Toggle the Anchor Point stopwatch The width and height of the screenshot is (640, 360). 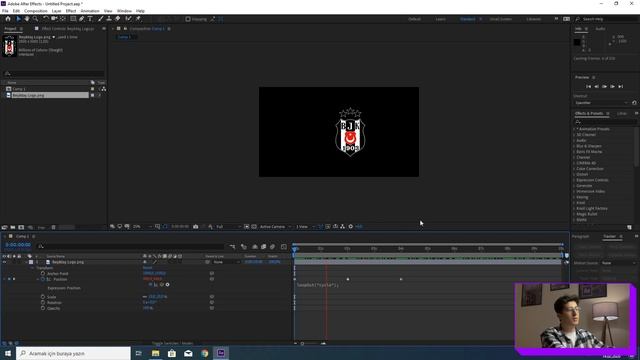pyautogui.click(x=43, y=273)
